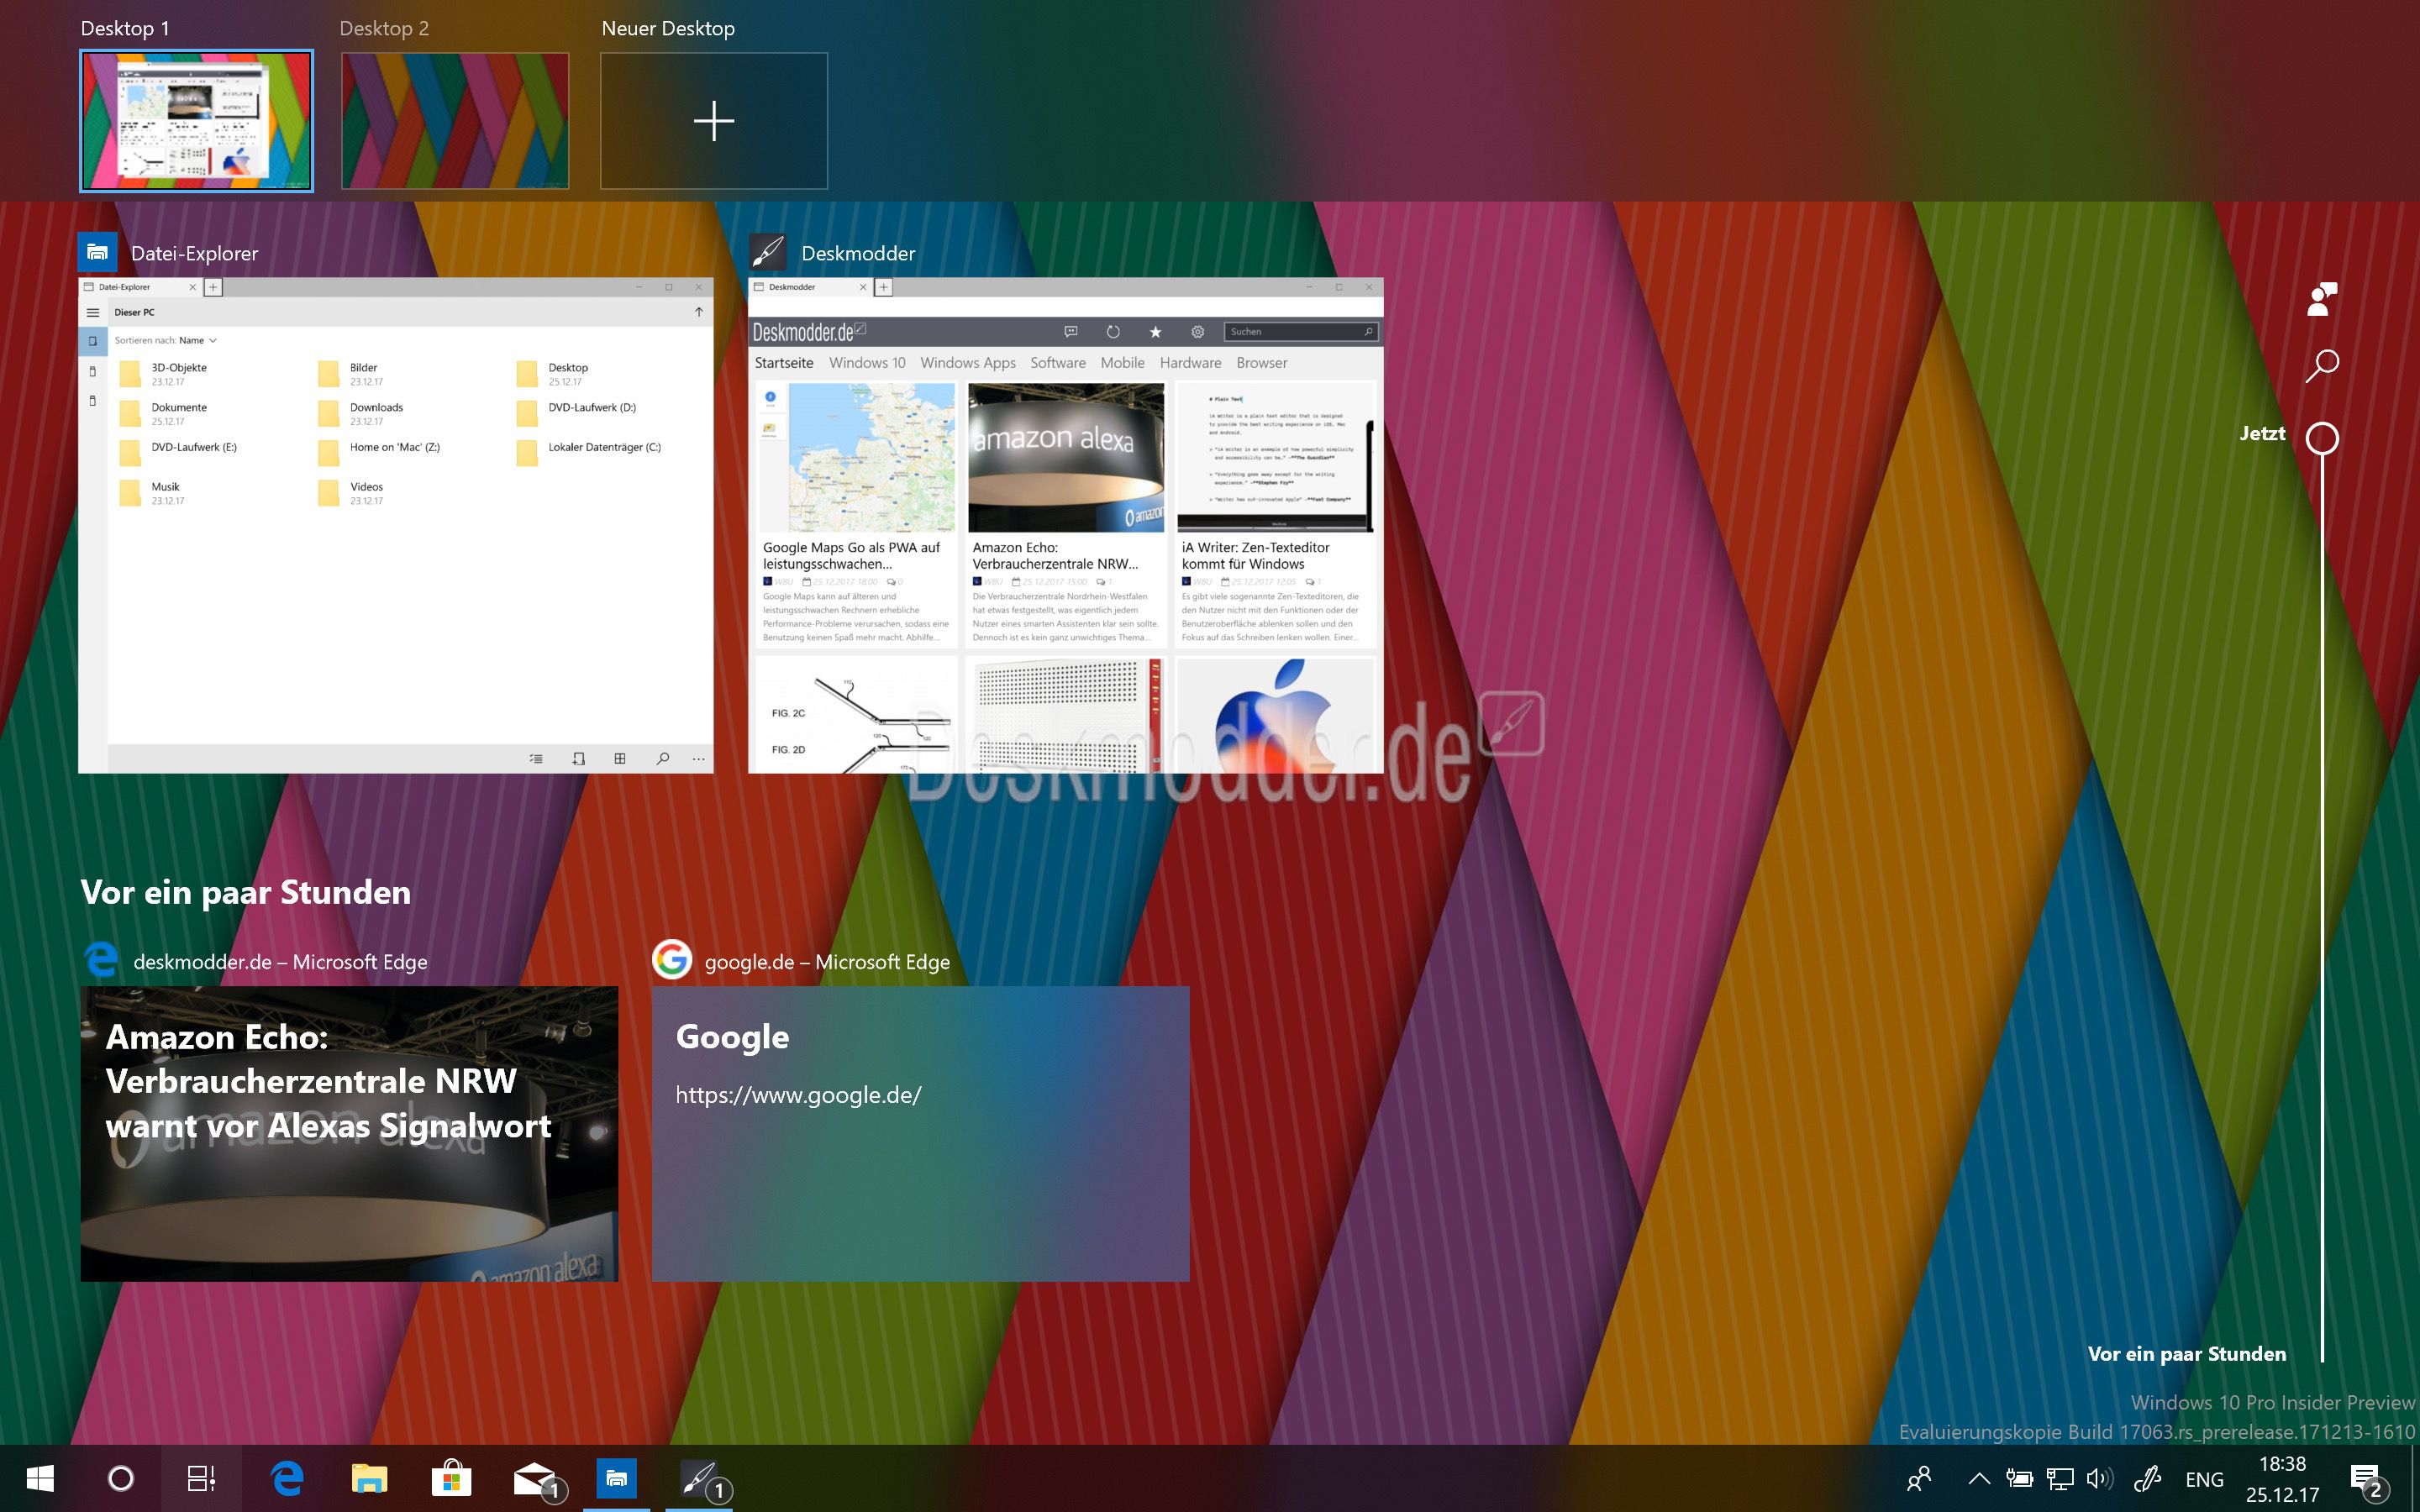
Task: Open the Action Center notifications icon
Action: pos(2369,1481)
